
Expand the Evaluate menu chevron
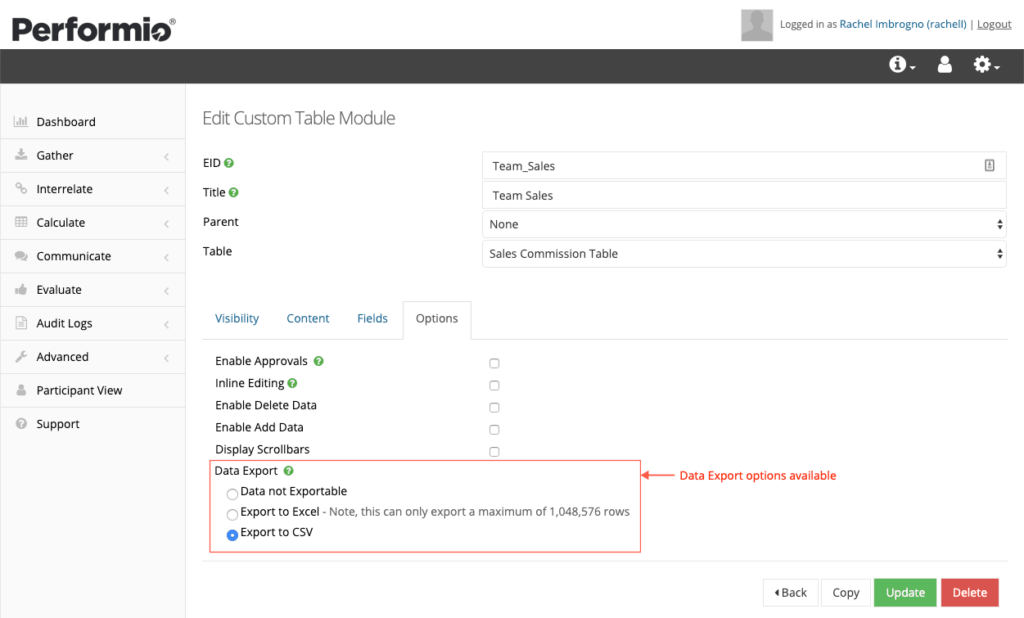[167, 291]
